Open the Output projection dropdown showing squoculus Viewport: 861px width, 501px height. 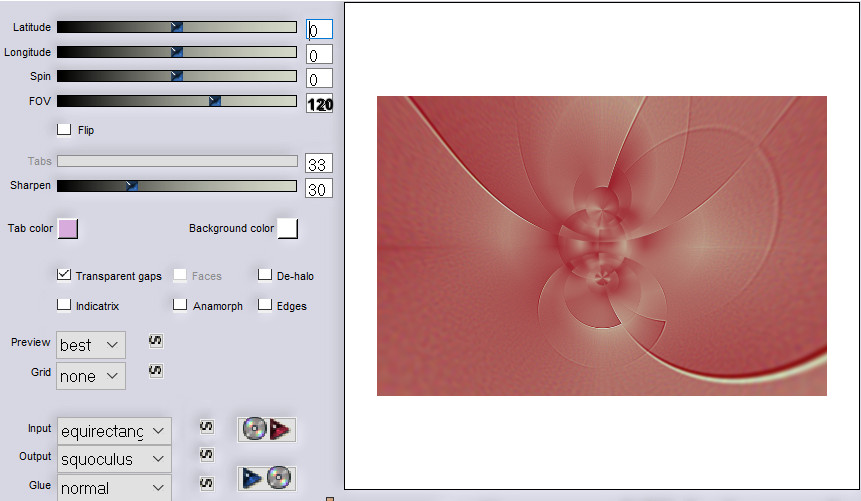tap(114, 459)
